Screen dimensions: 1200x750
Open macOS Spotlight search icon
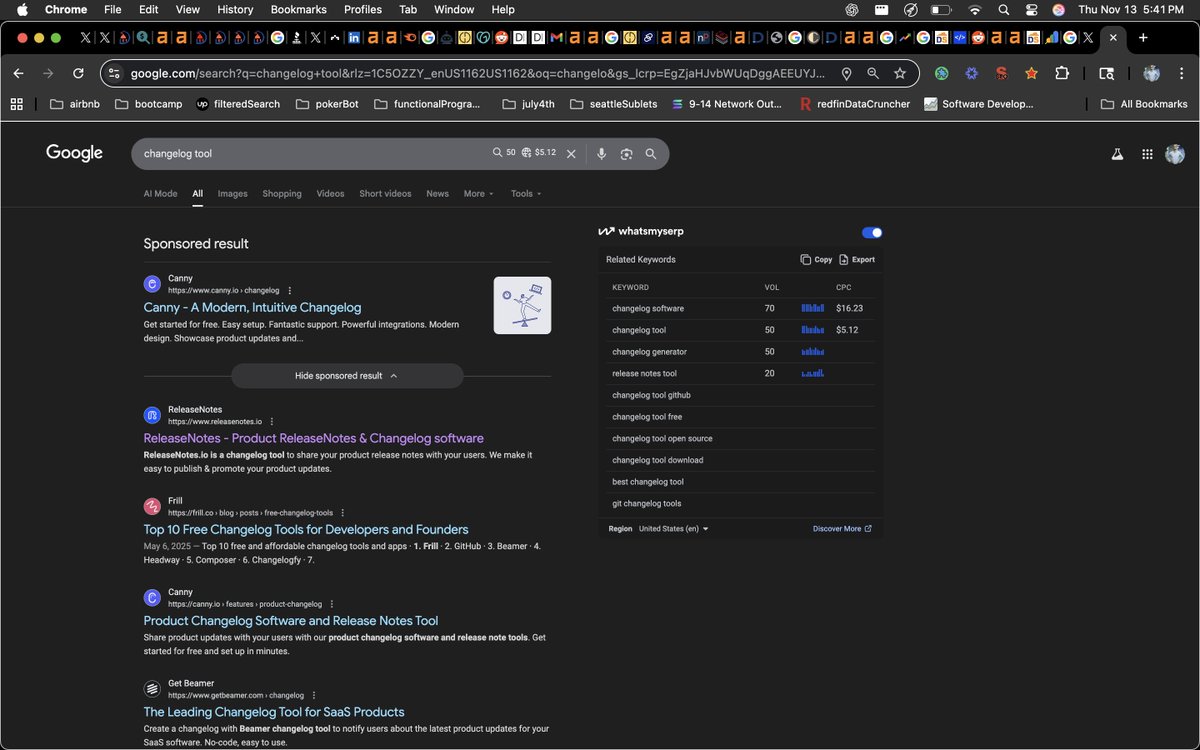(x=1003, y=10)
